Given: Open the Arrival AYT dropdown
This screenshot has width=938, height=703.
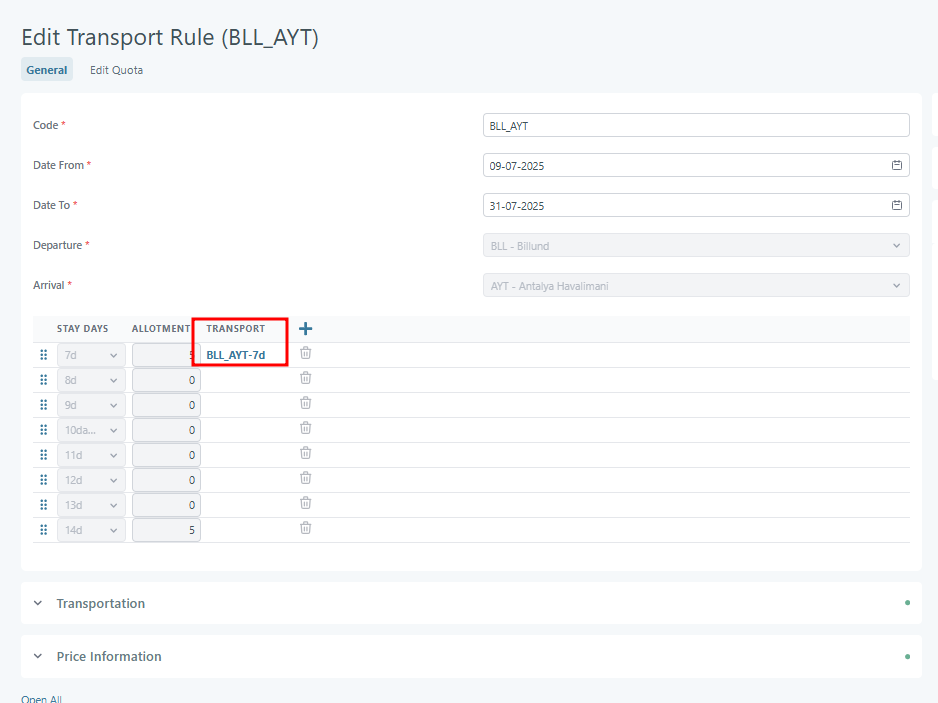Looking at the screenshot, I should click(x=695, y=286).
